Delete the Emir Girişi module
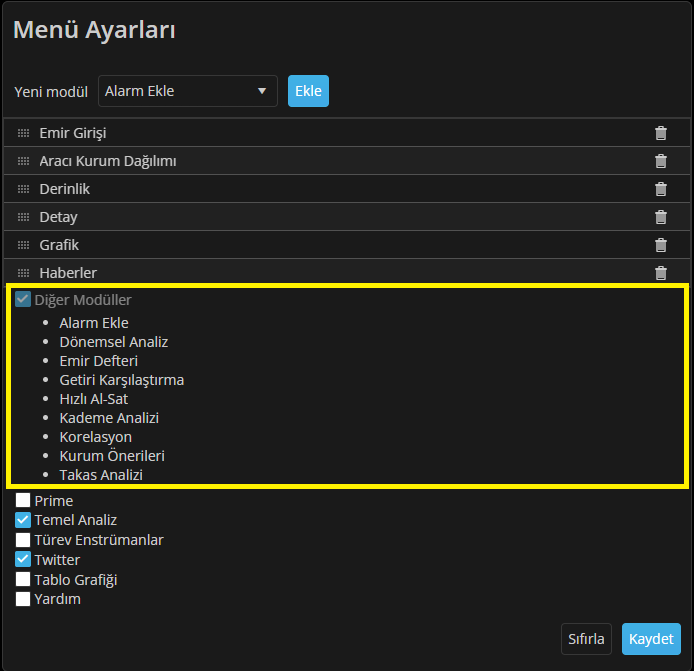The height and width of the screenshot is (671, 694). [660, 133]
